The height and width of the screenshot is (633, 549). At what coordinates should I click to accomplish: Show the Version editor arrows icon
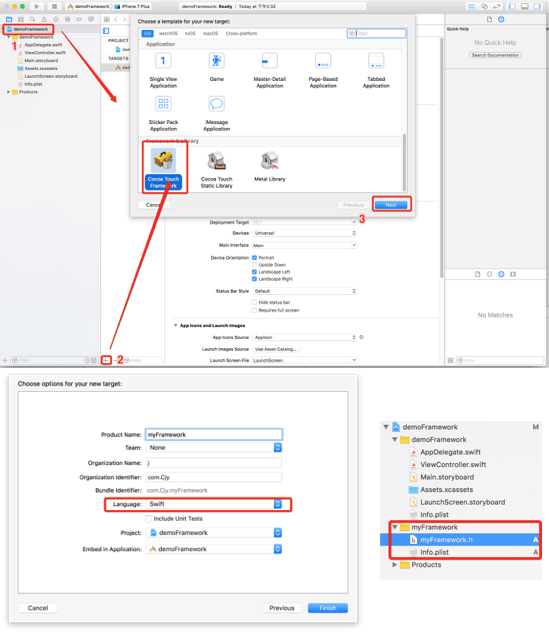pyautogui.click(x=497, y=6)
